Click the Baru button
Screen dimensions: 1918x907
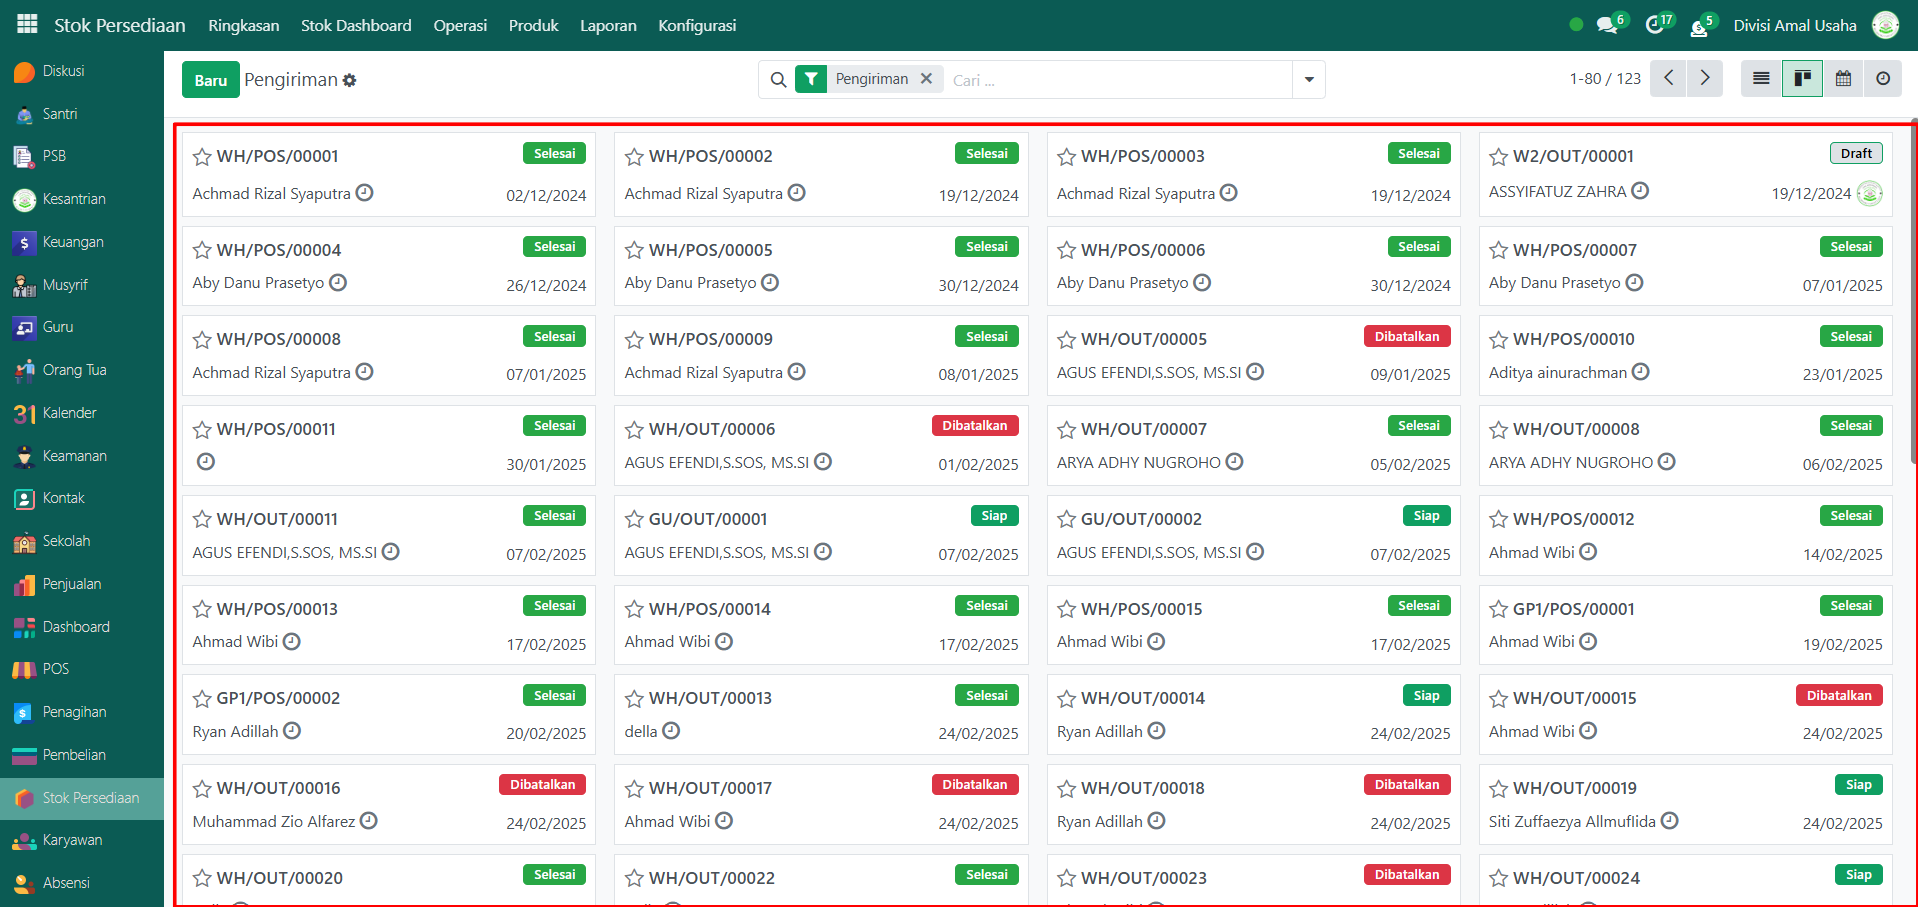(x=210, y=80)
